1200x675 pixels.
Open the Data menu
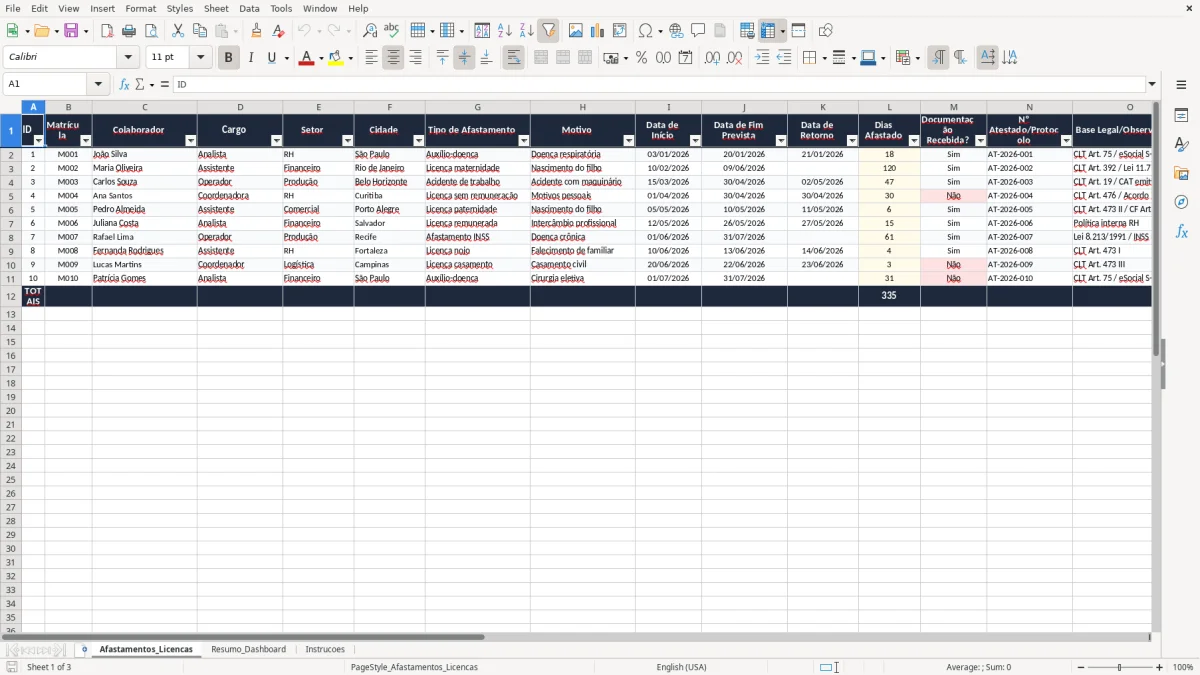pyautogui.click(x=249, y=8)
